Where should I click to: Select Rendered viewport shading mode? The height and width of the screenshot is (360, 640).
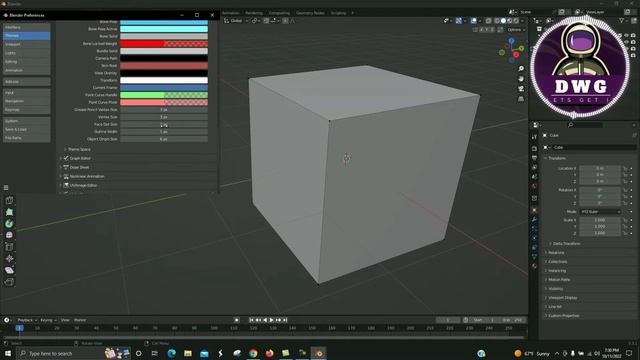[516, 20]
